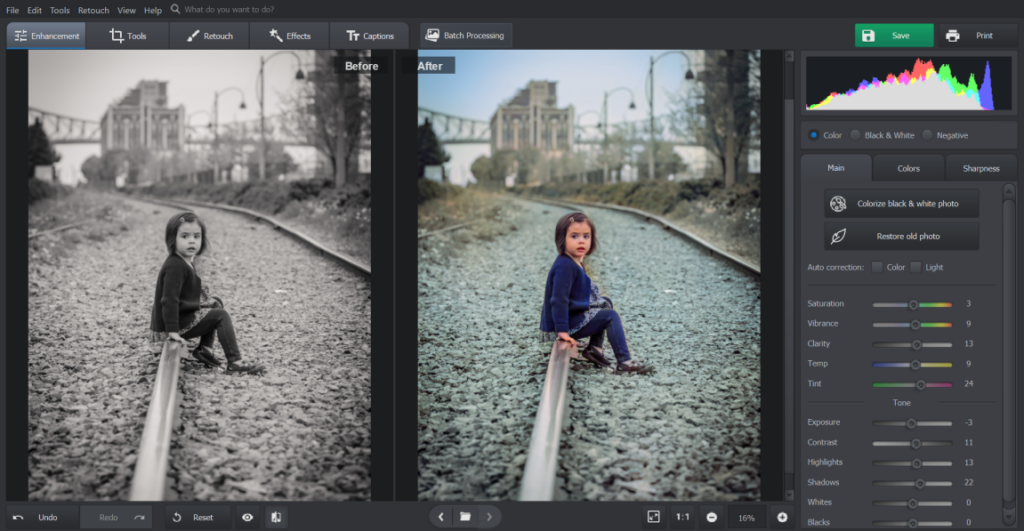
Task: Click the 'What do you want to do?' search field
Action: [229, 9]
